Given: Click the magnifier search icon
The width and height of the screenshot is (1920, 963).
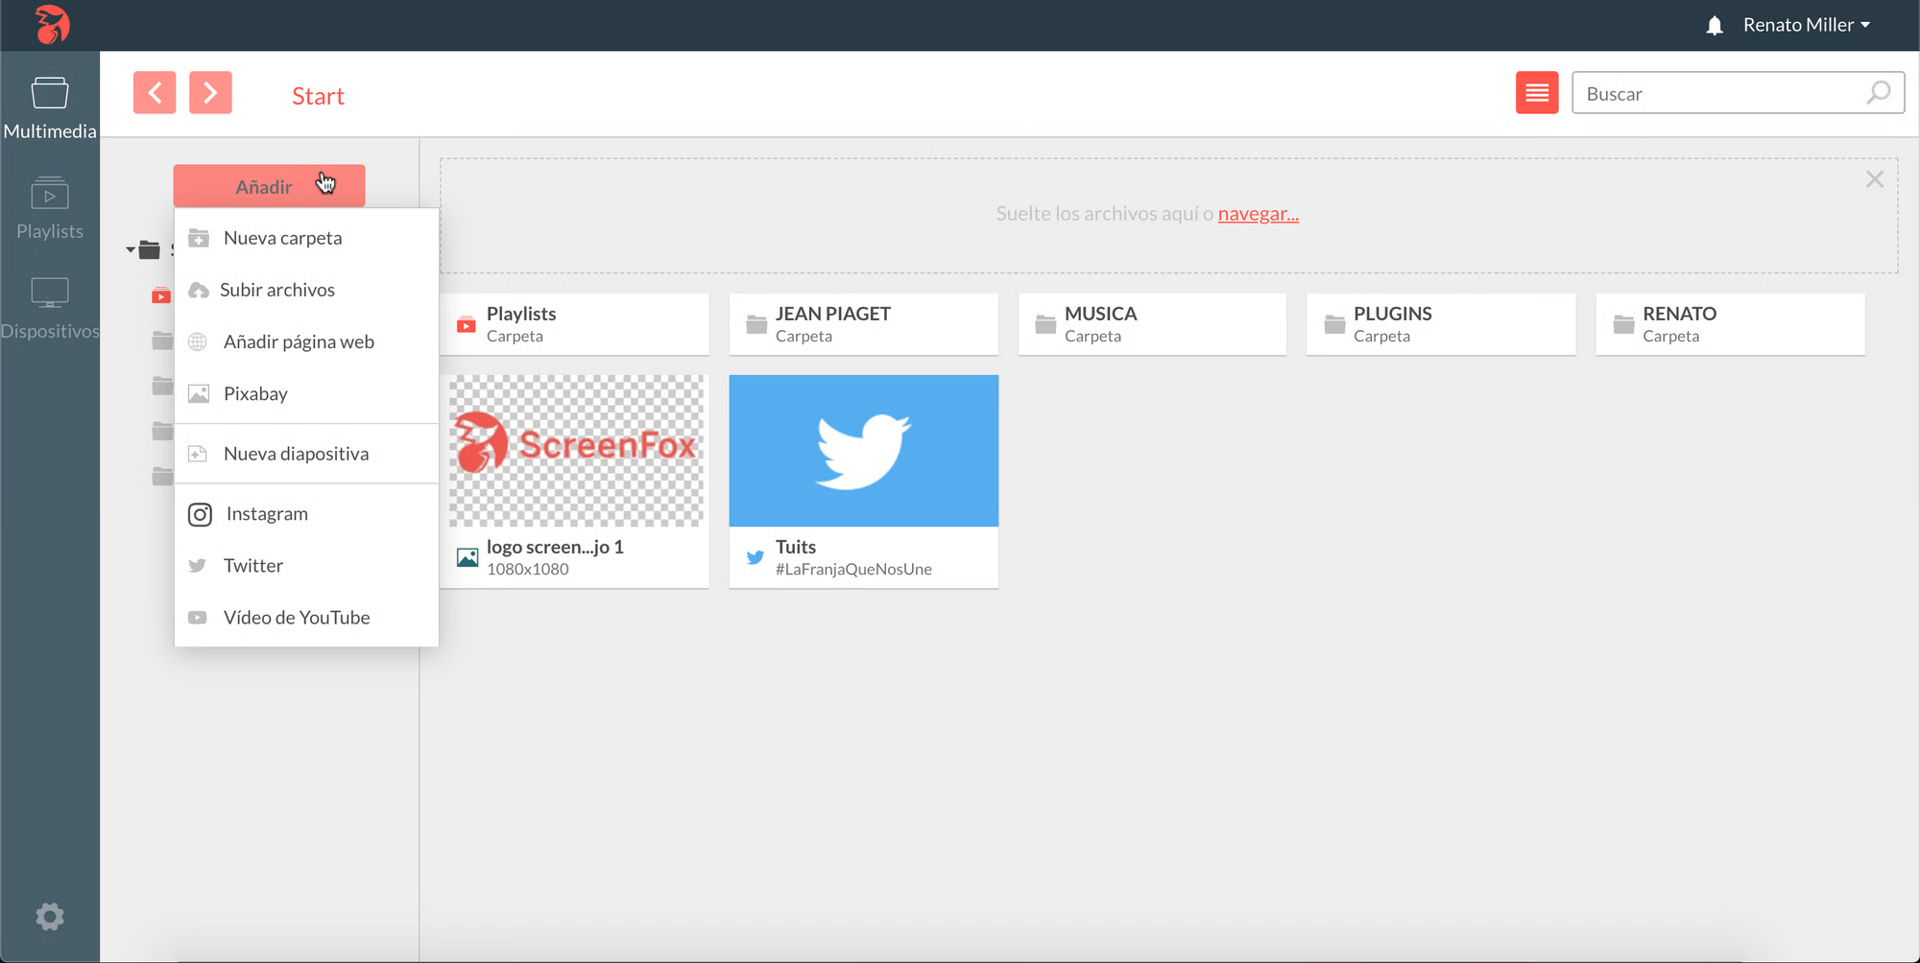Looking at the screenshot, I should coord(1878,93).
